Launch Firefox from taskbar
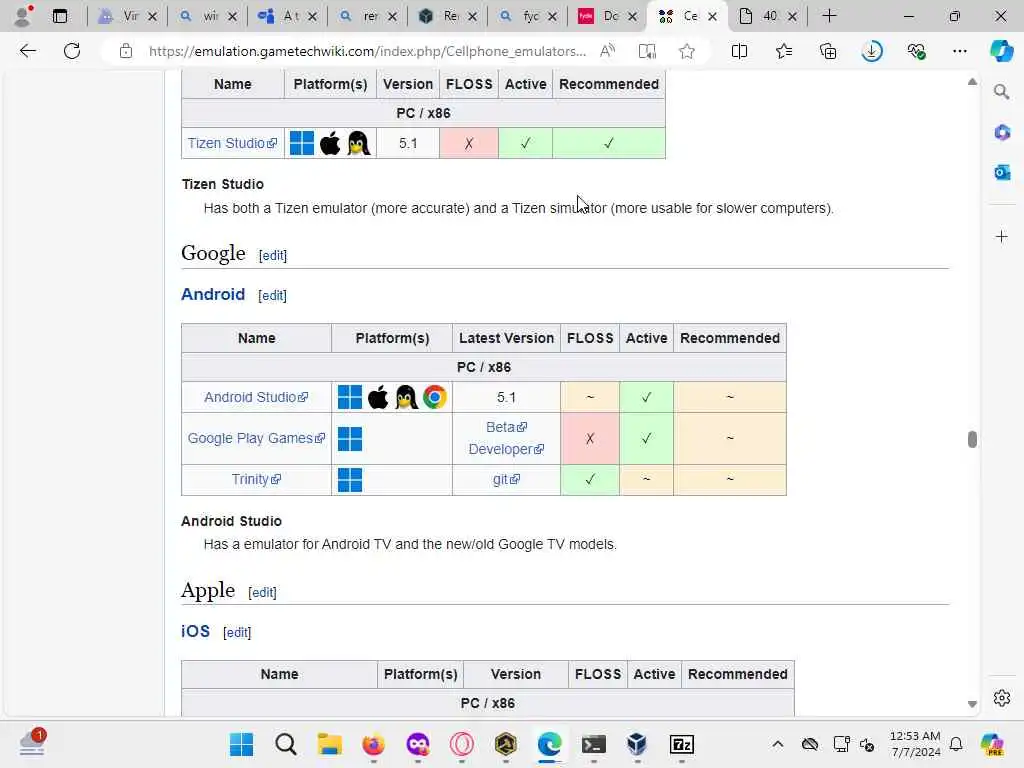 [x=374, y=744]
